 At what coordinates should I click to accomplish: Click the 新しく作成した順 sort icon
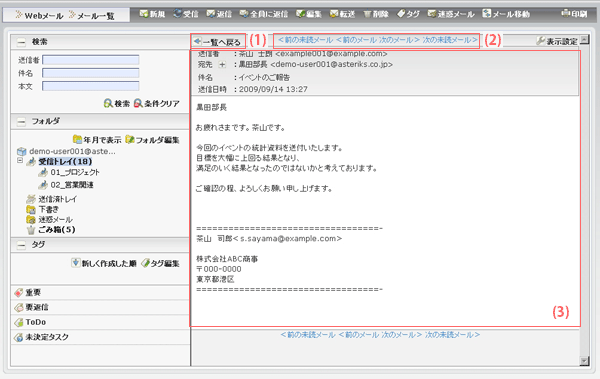[76, 263]
